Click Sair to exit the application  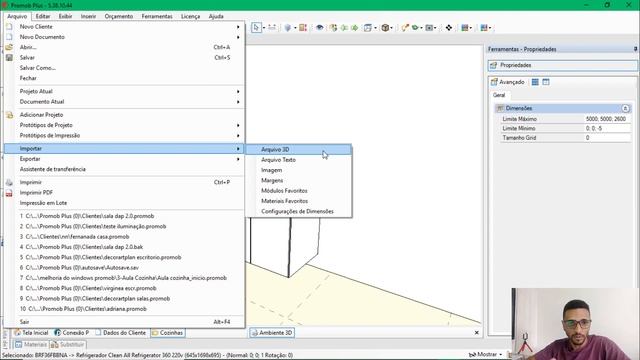click(124, 322)
